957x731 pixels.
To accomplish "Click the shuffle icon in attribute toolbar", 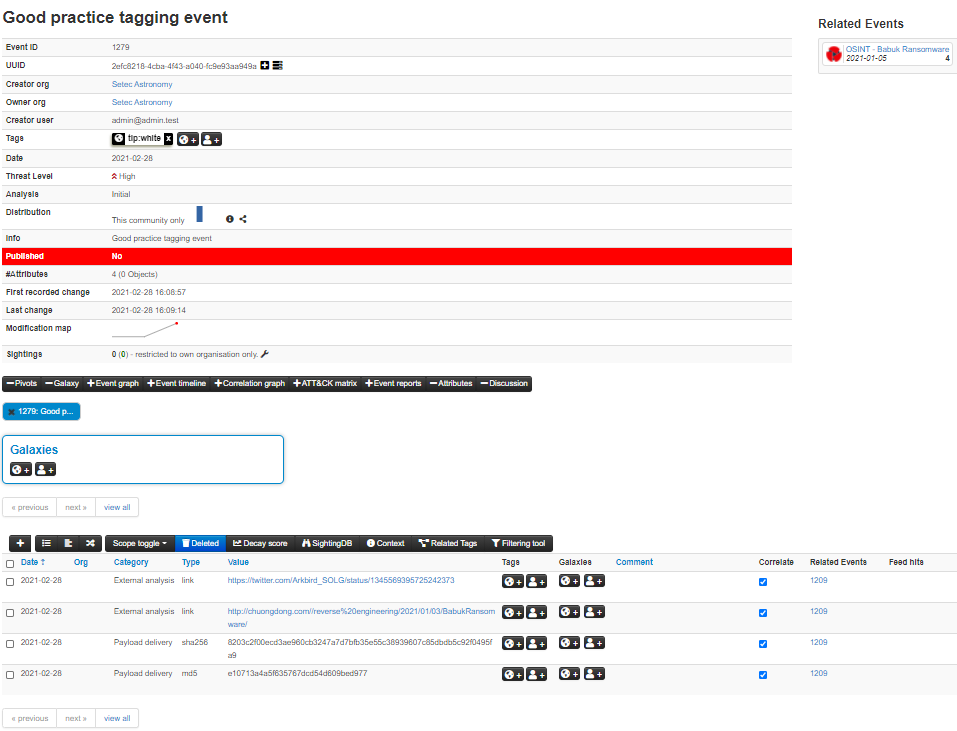I will pyautogui.click(x=90, y=543).
